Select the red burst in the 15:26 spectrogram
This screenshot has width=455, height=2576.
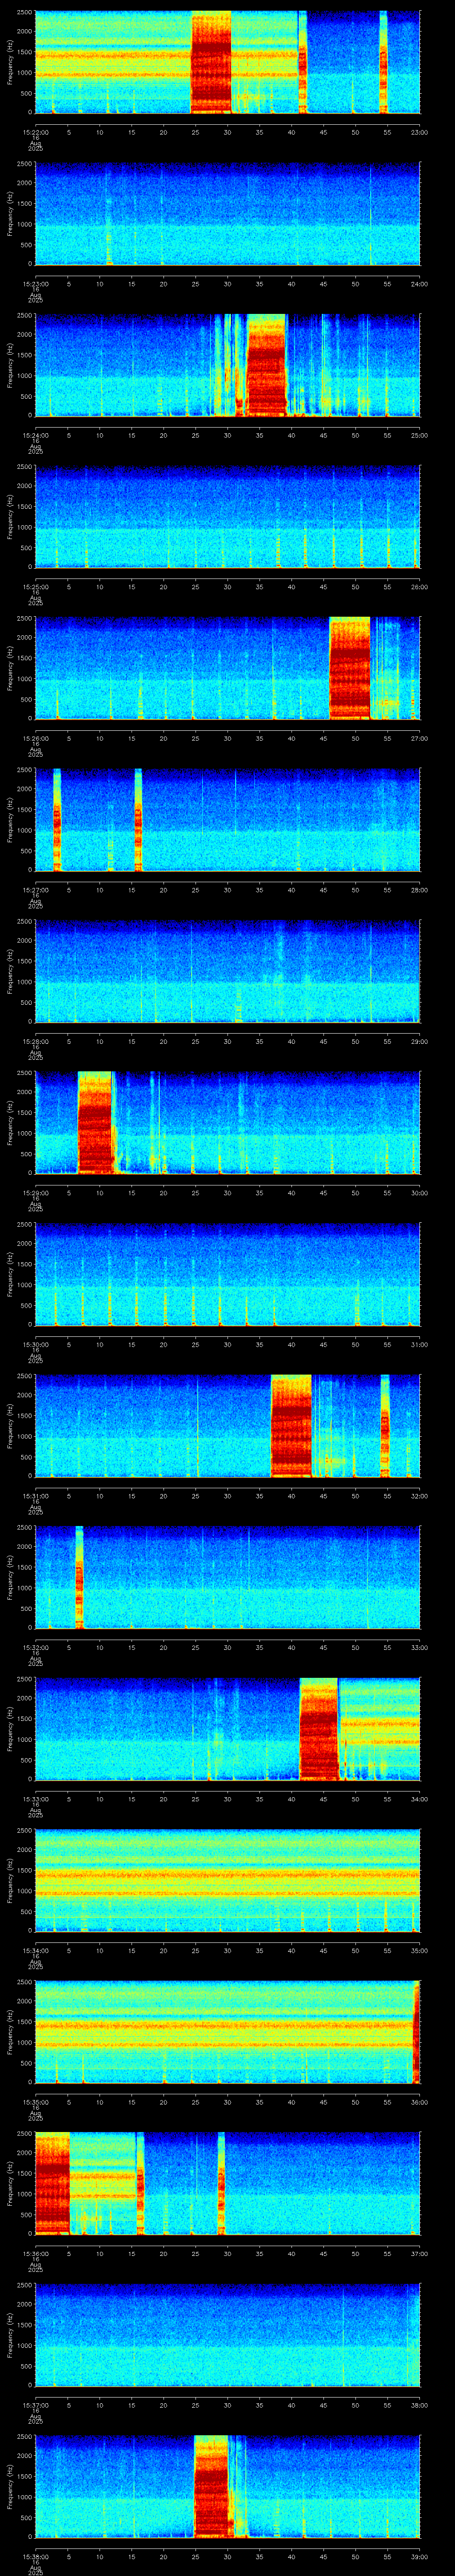350,668
